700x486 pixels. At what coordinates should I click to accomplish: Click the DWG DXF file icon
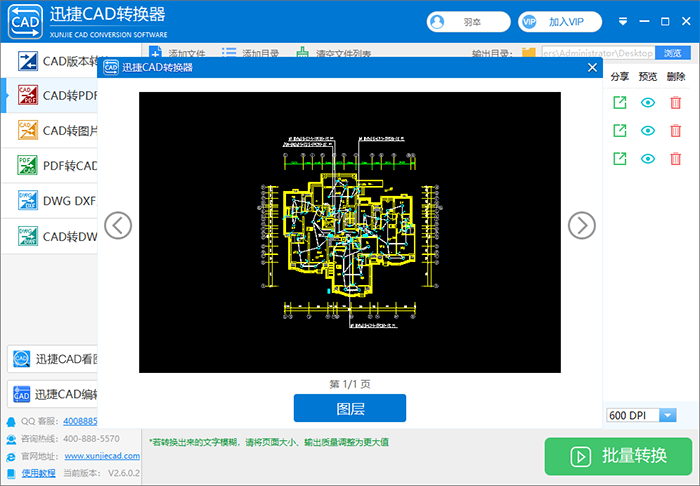point(28,200)
